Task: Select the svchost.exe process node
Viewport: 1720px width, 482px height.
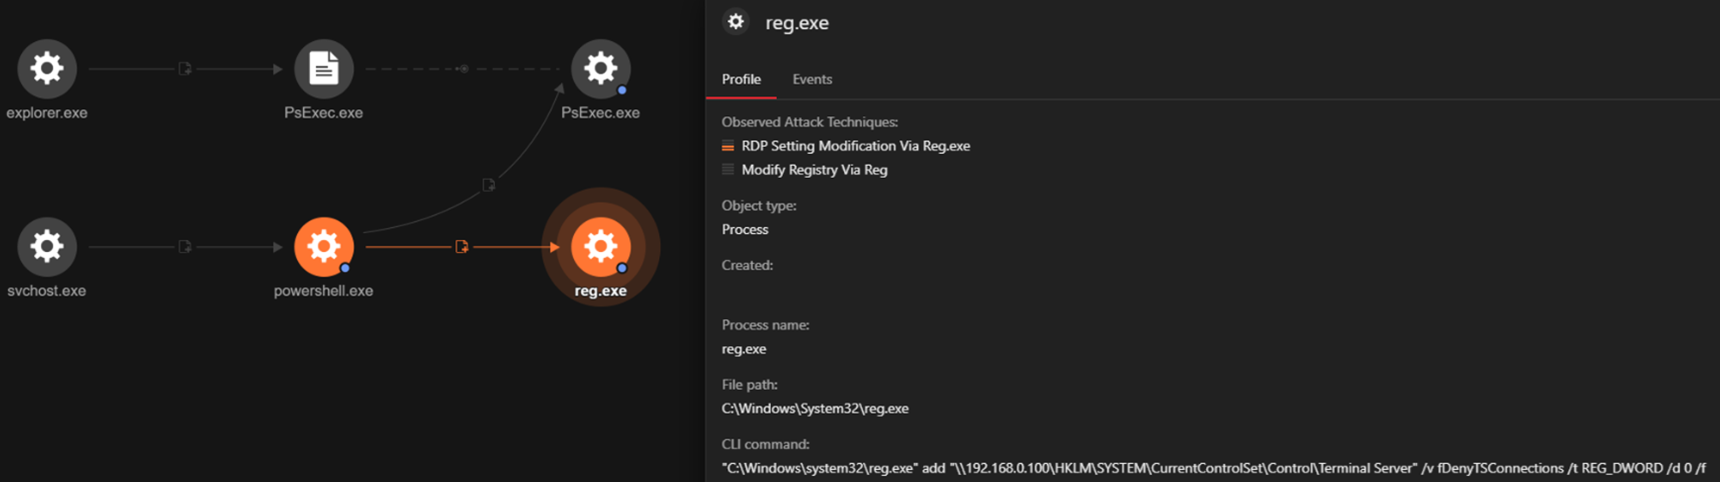Action: (47, 247)
